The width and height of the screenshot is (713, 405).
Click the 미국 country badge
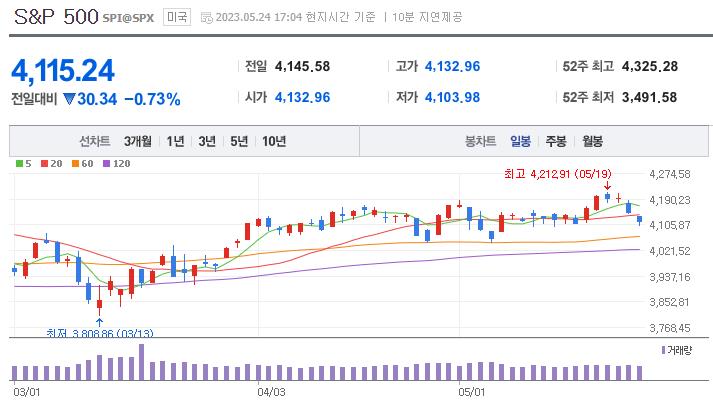[x=177, y=17]
